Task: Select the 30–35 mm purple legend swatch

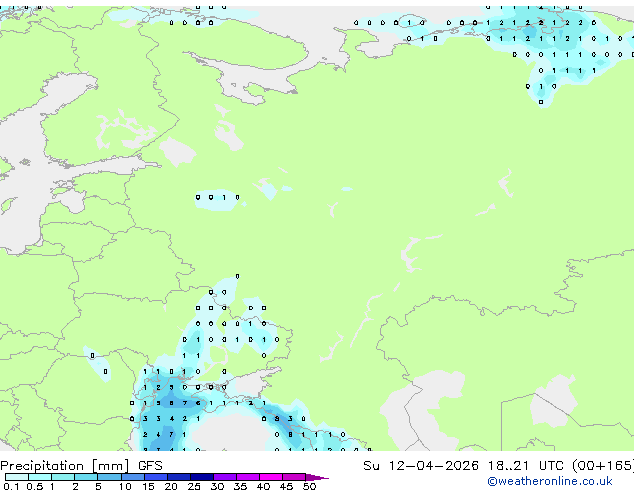Action: pyautogui.click(x=224, y=477)
